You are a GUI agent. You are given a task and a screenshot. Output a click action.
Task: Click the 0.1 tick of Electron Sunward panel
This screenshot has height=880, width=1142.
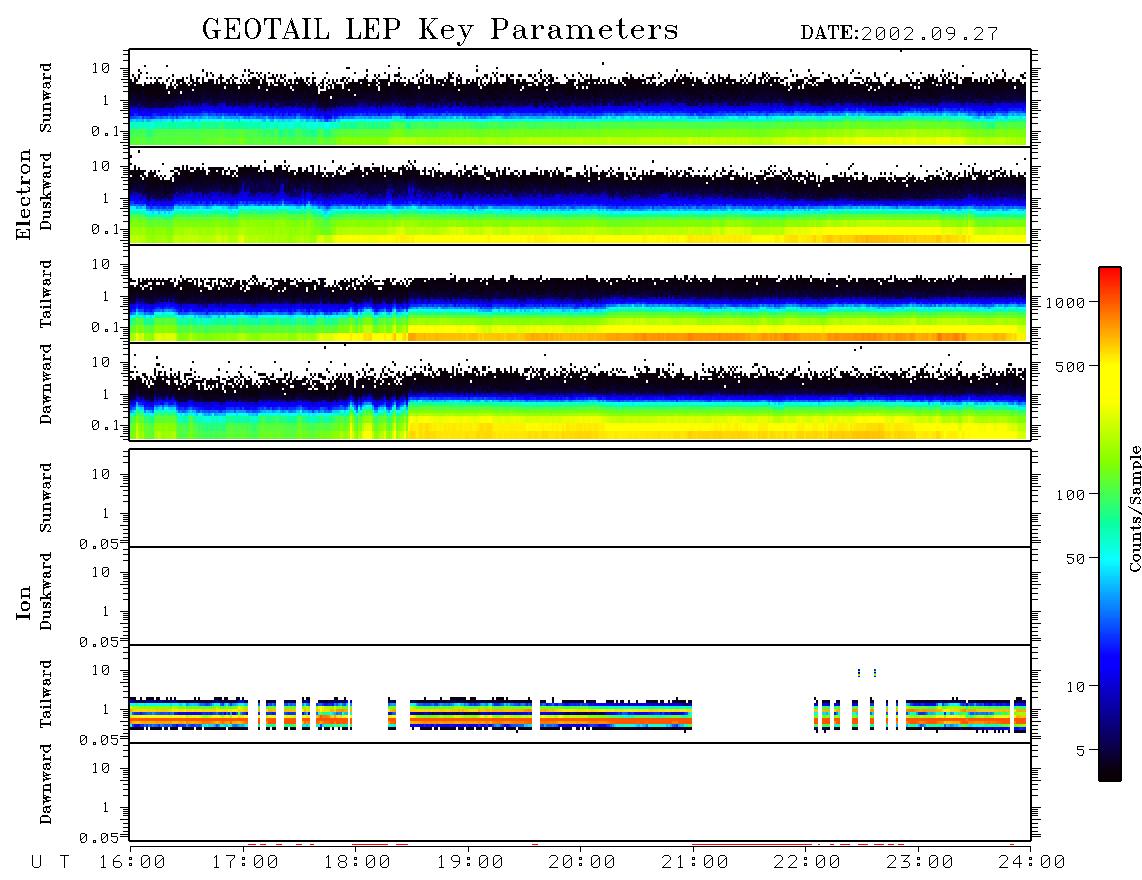pos(105,132)
